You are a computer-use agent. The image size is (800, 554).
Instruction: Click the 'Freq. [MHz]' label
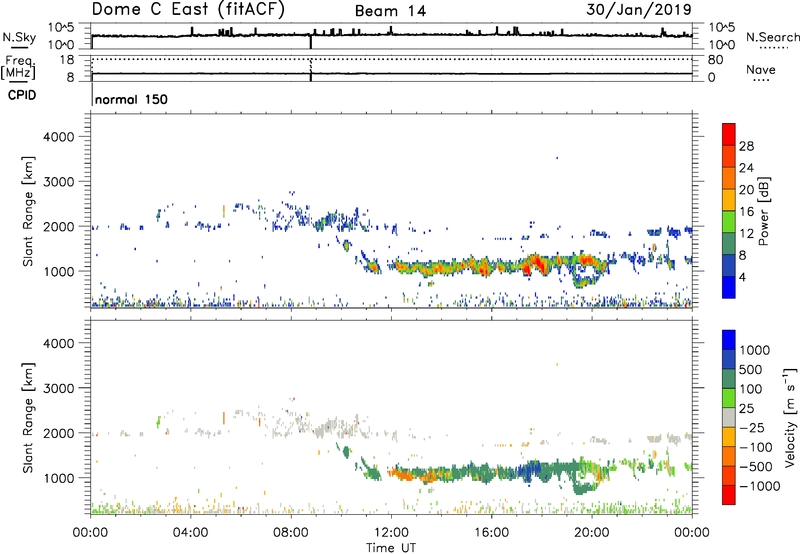[x=18, y=68]
